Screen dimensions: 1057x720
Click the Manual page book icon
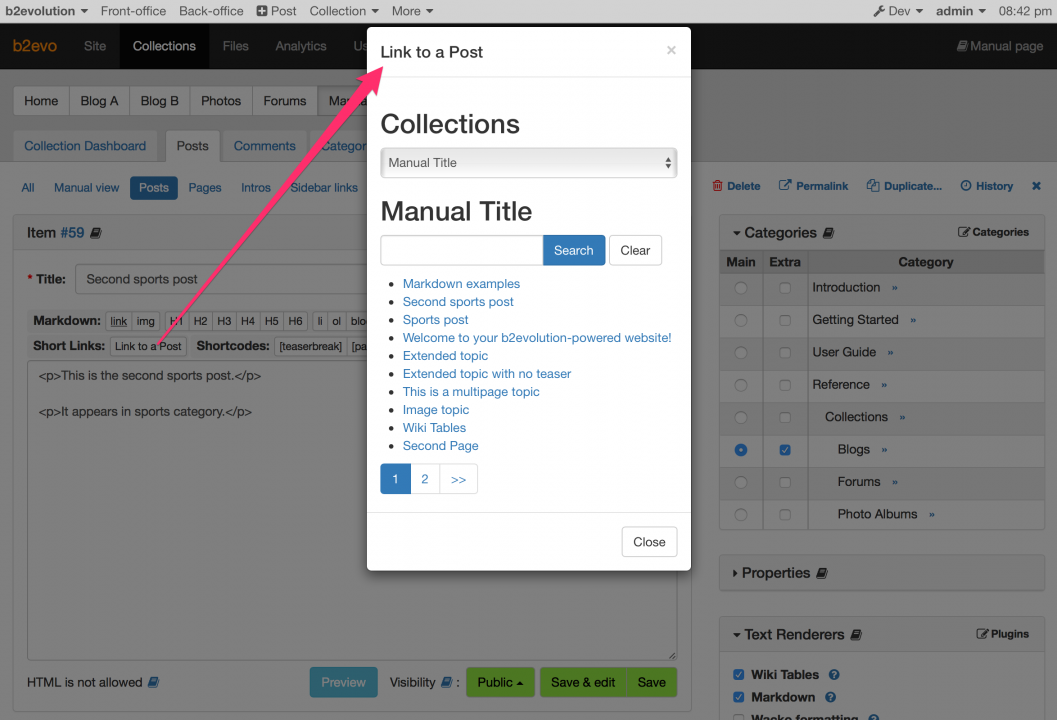pos(963,46)
